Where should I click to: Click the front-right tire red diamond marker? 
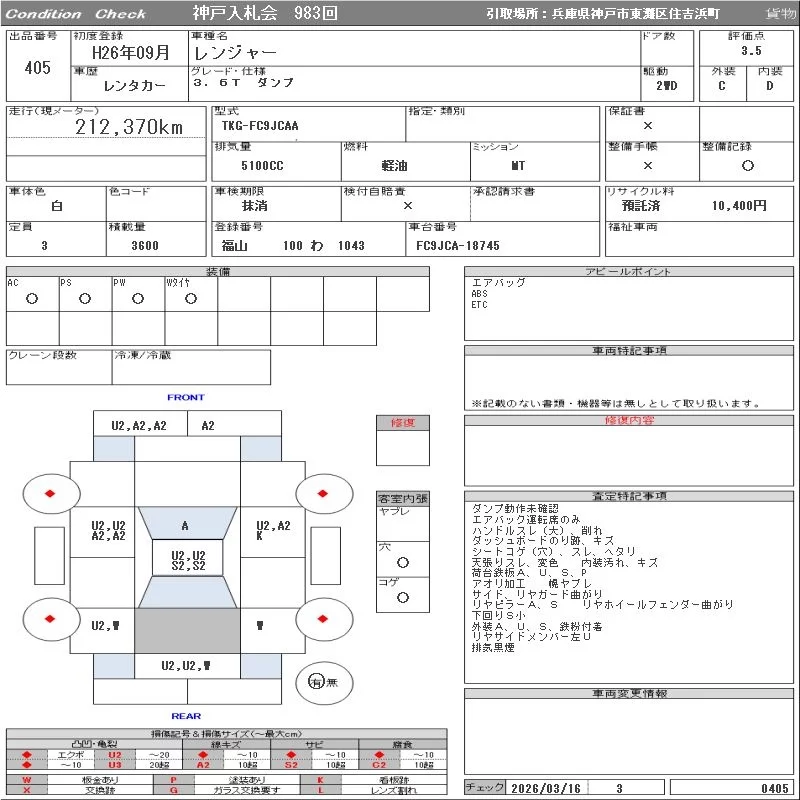324,493
